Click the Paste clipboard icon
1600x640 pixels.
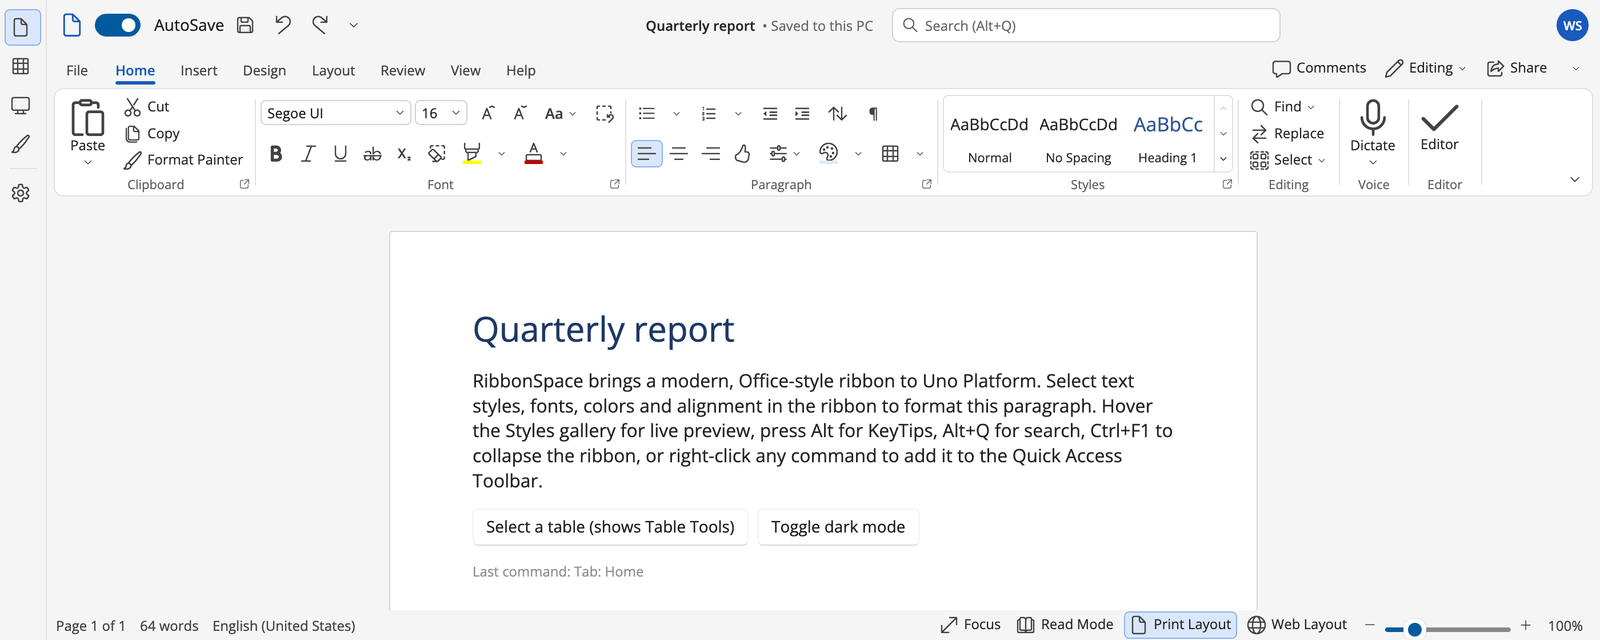click(x=87, y=118)
